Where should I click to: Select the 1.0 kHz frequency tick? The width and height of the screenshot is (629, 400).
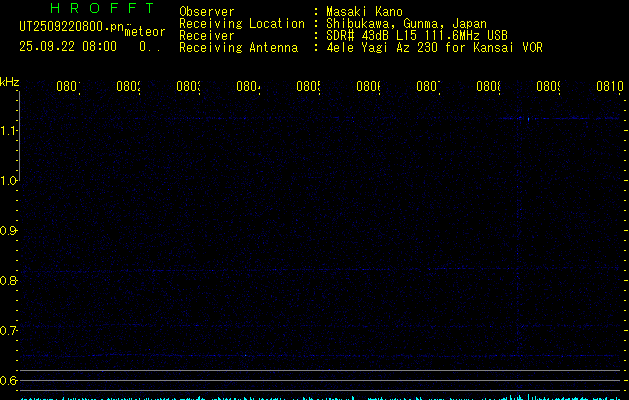click(x=9, y=181)
